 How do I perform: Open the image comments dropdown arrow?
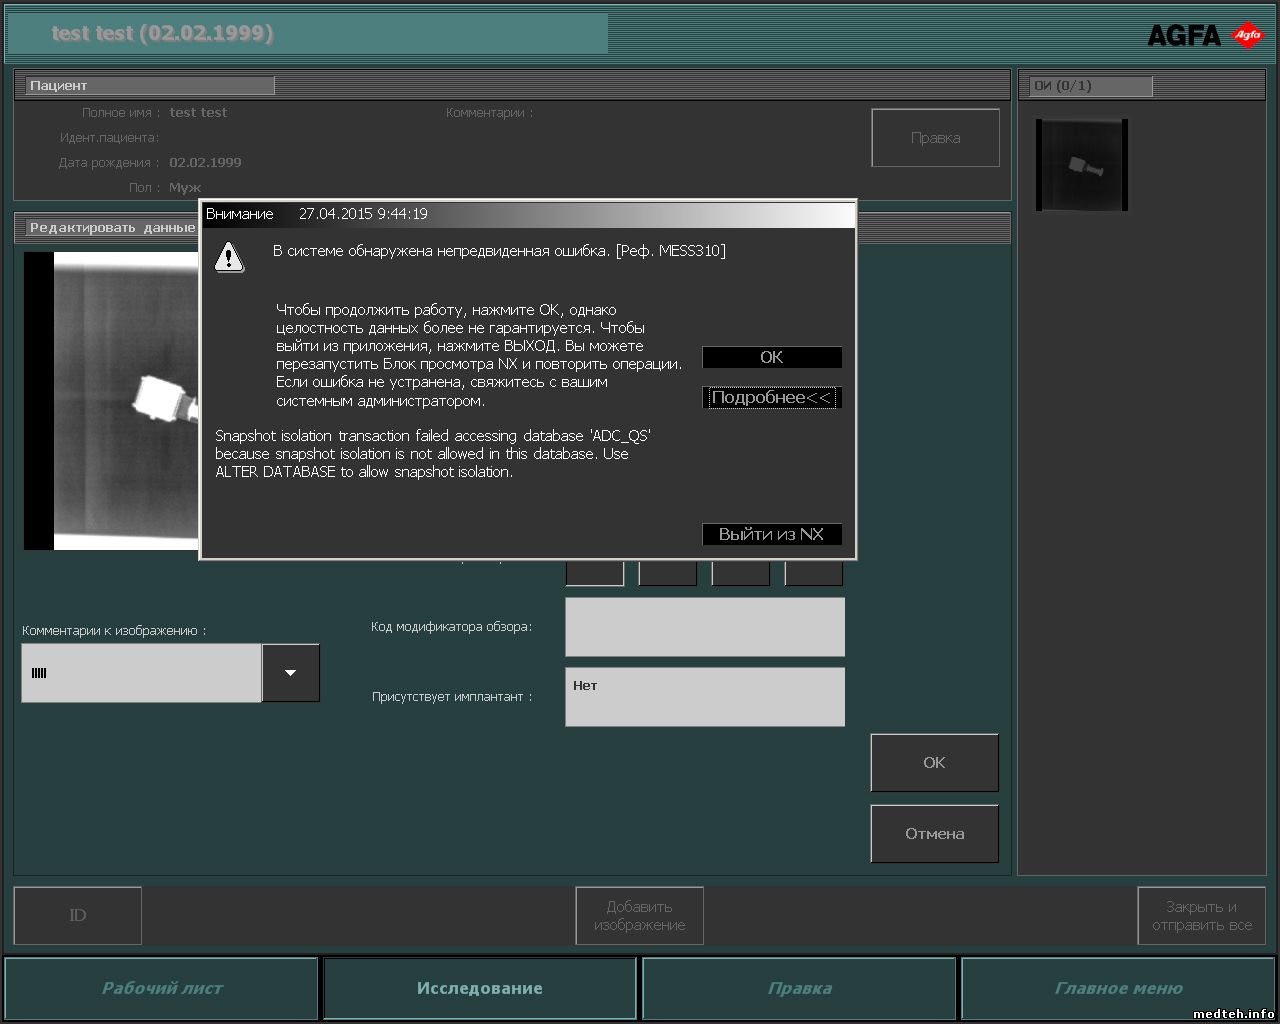point(291,673)
